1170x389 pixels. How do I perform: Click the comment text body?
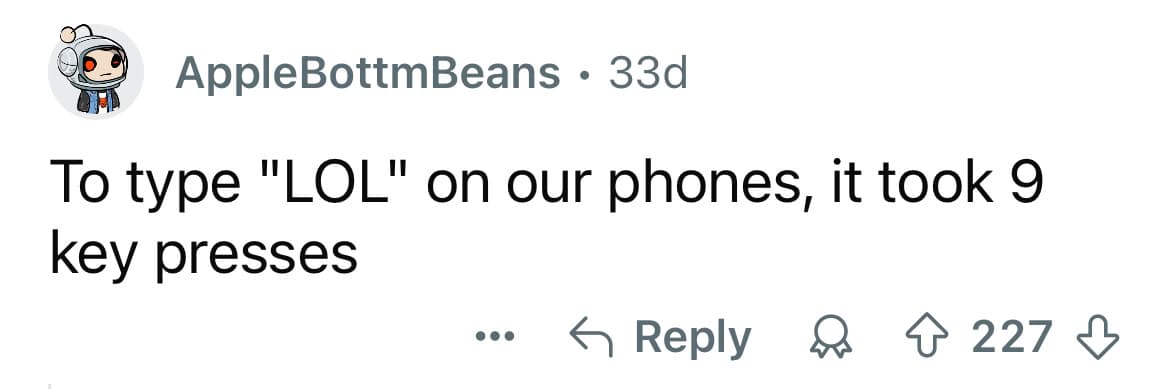pyautogui.click(x=545, y=220)
